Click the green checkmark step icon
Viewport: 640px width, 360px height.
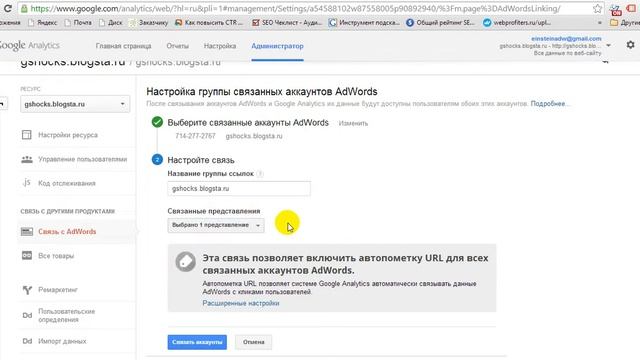(157, 122)
